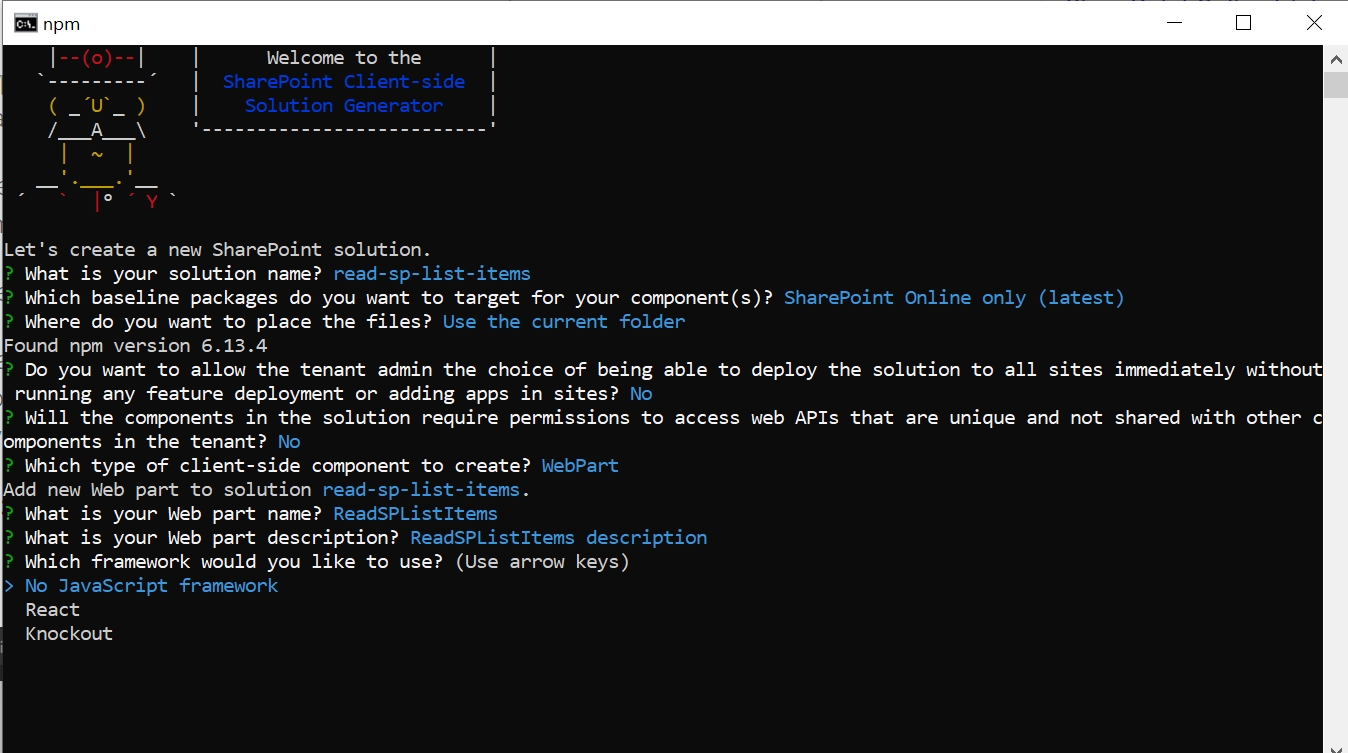Click the WebPart component type answer
This screenshot has width=1348, height=753.
pyautogui.click(x=579, y=465)
